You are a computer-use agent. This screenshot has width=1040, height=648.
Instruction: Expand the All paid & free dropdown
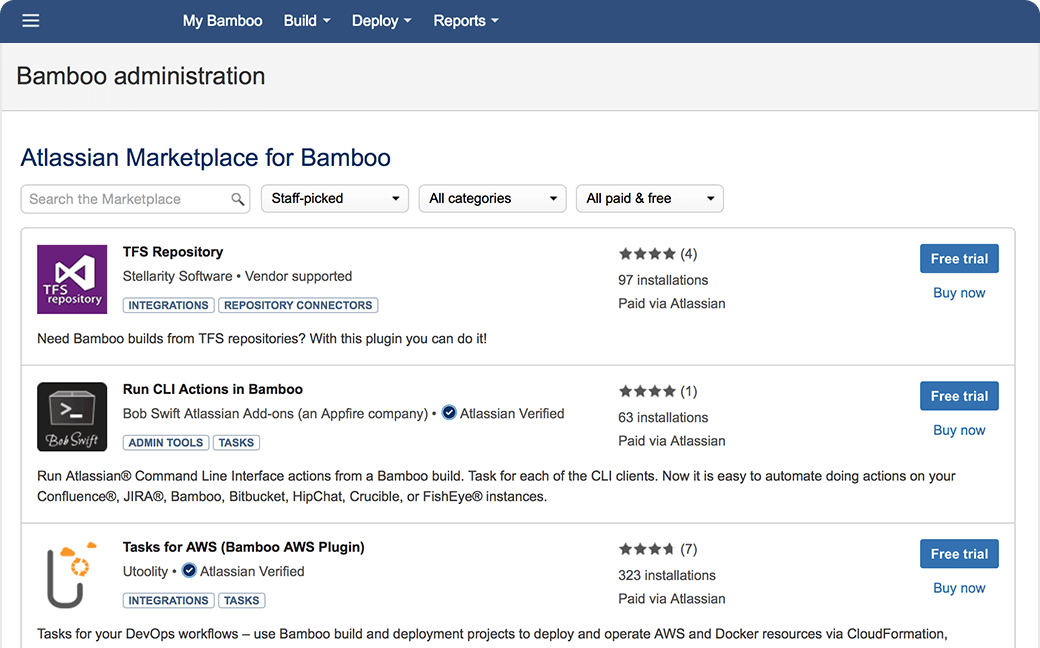(649, 198)
